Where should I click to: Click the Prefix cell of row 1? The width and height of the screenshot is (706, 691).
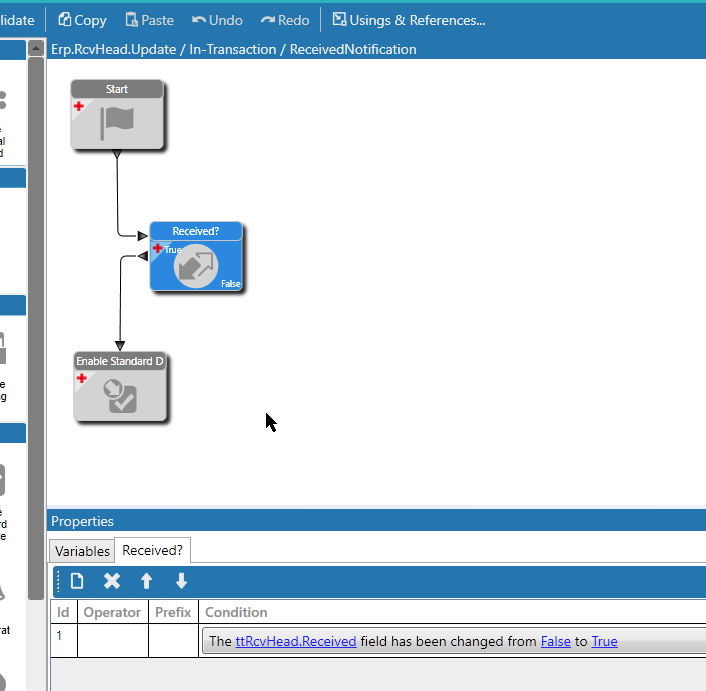tap(173, 640)
